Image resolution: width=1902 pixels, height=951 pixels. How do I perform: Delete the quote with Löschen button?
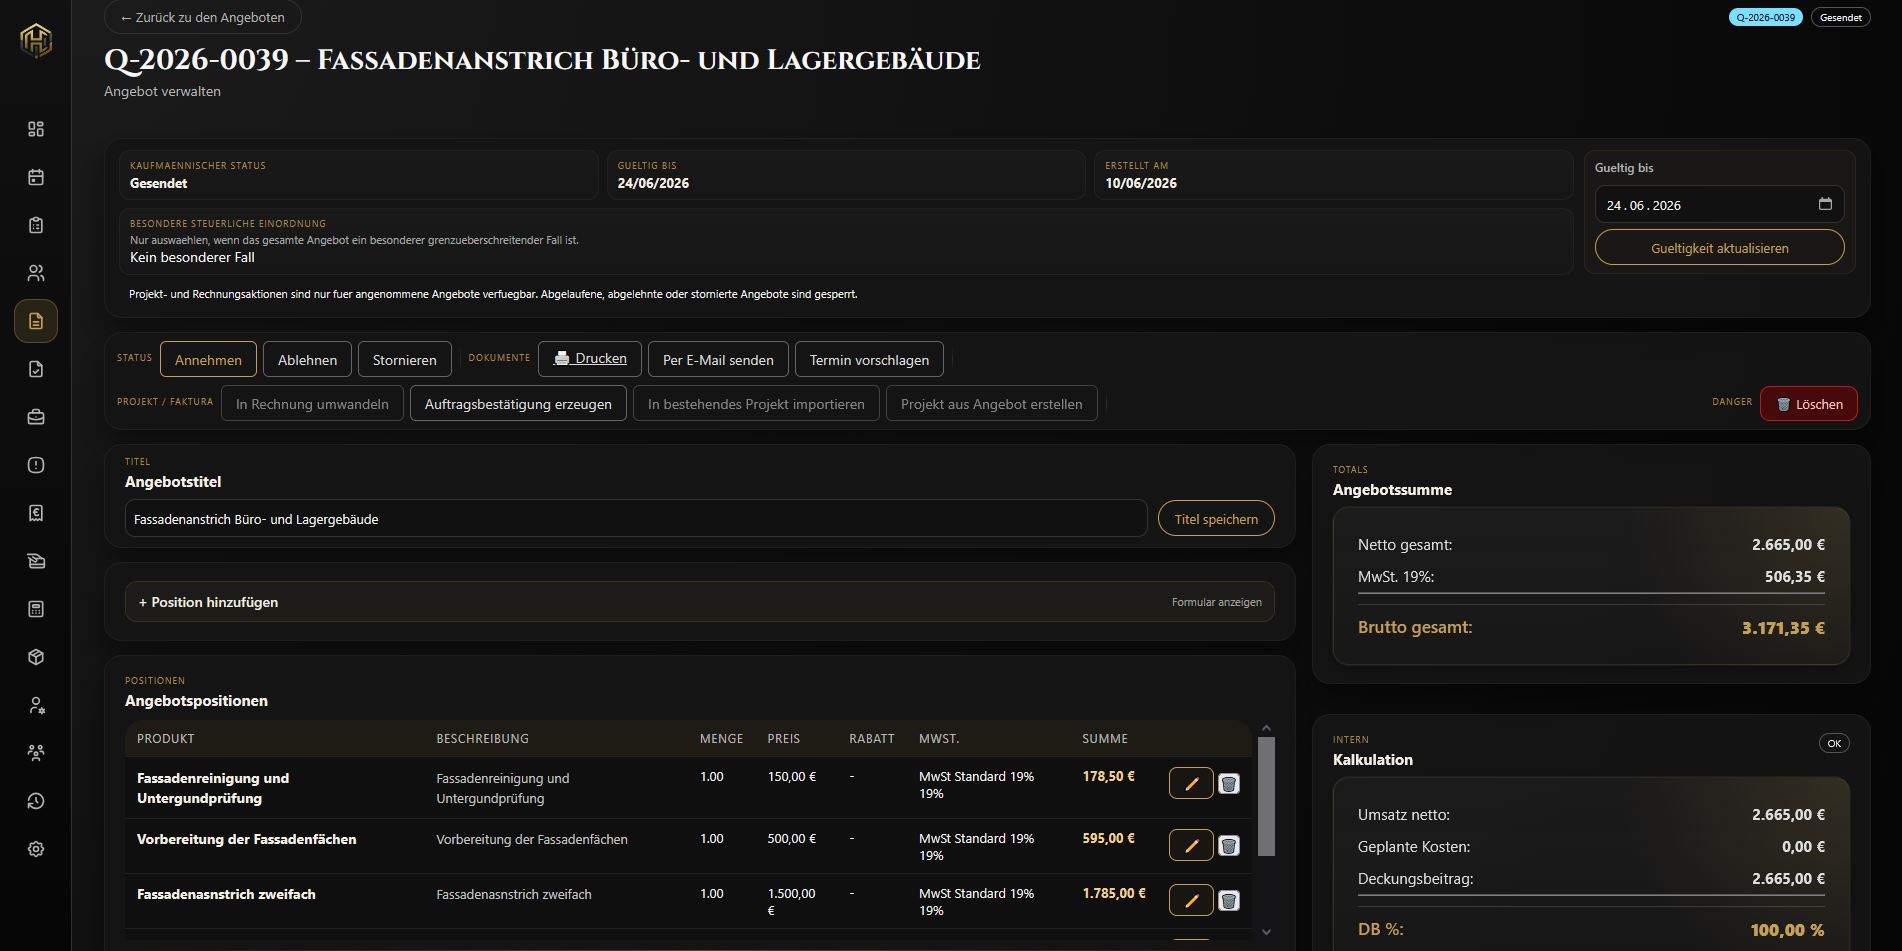pyautogui.click(x=1809, y=404)
